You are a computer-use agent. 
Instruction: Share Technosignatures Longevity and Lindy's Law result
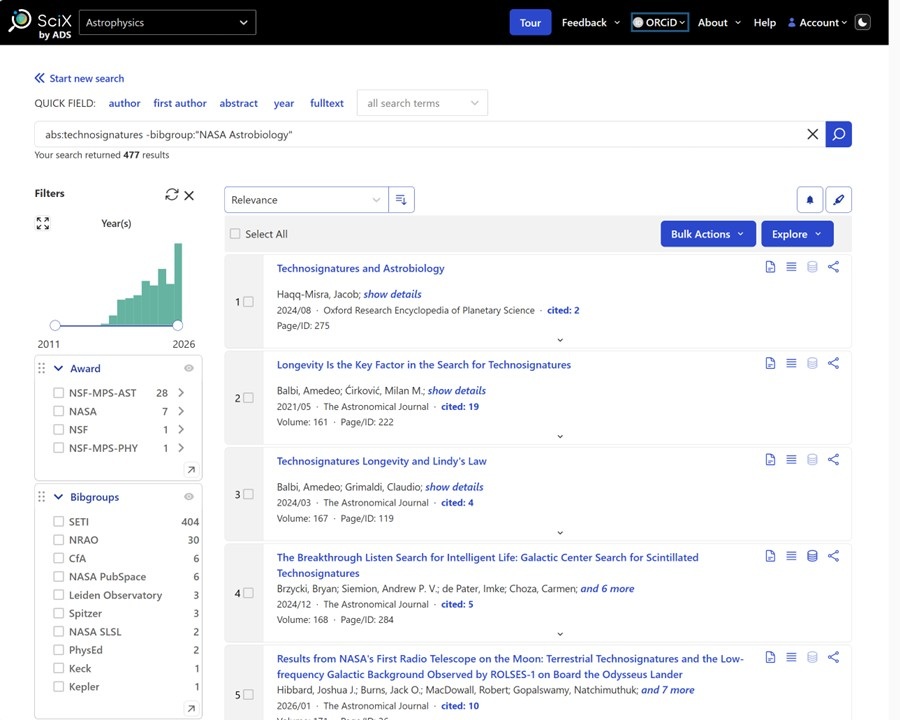coord(833,459)
